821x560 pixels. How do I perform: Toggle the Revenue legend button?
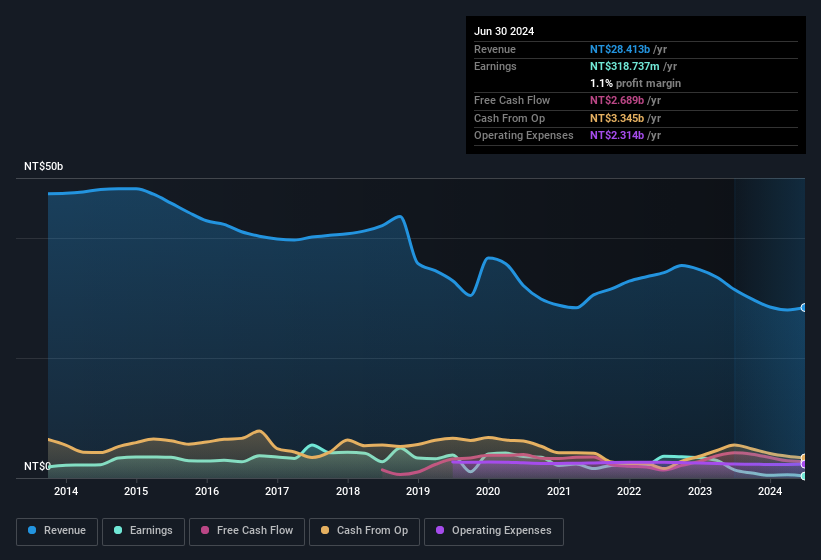[x=57, y=531]
